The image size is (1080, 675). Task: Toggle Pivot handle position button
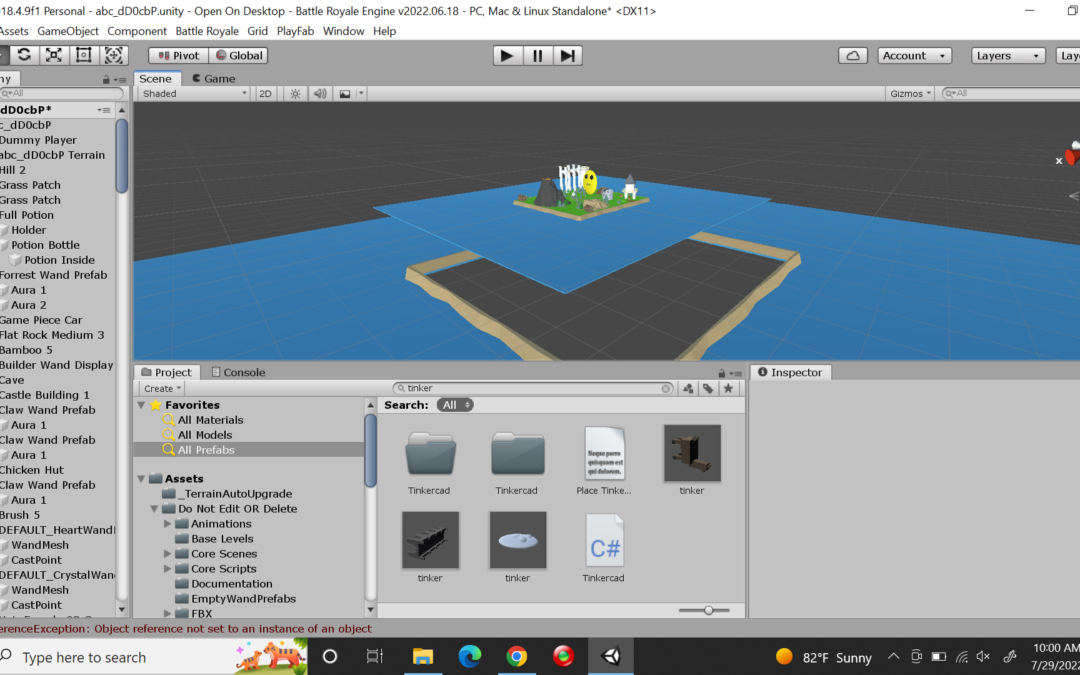click(x=178, y=56)
